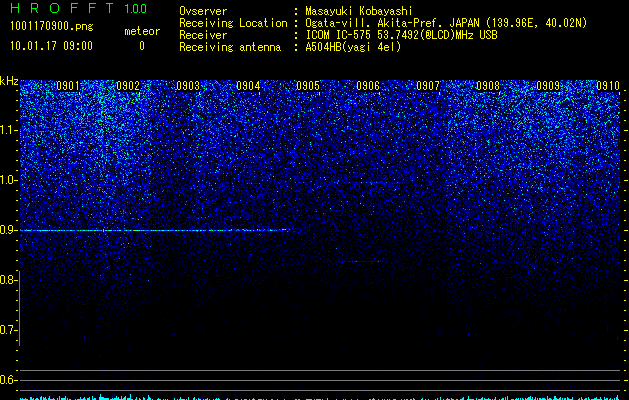Click the kHz axis unit label

tap(9, 81)
